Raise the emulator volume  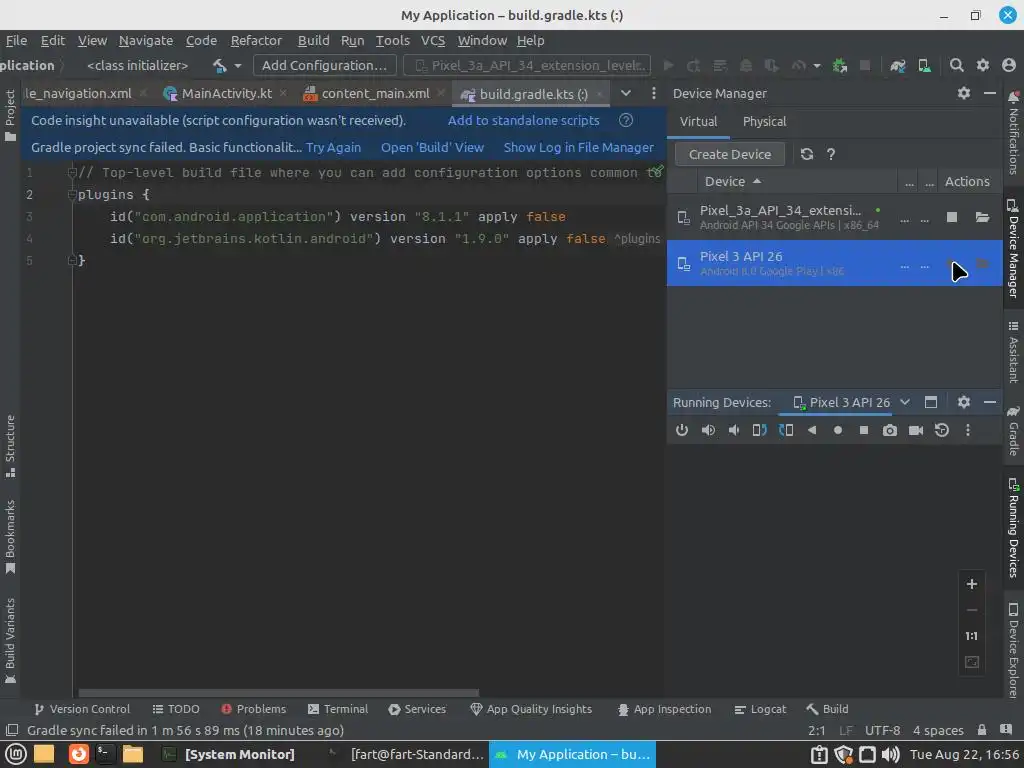pyautogui.click(x=708, y=430)
